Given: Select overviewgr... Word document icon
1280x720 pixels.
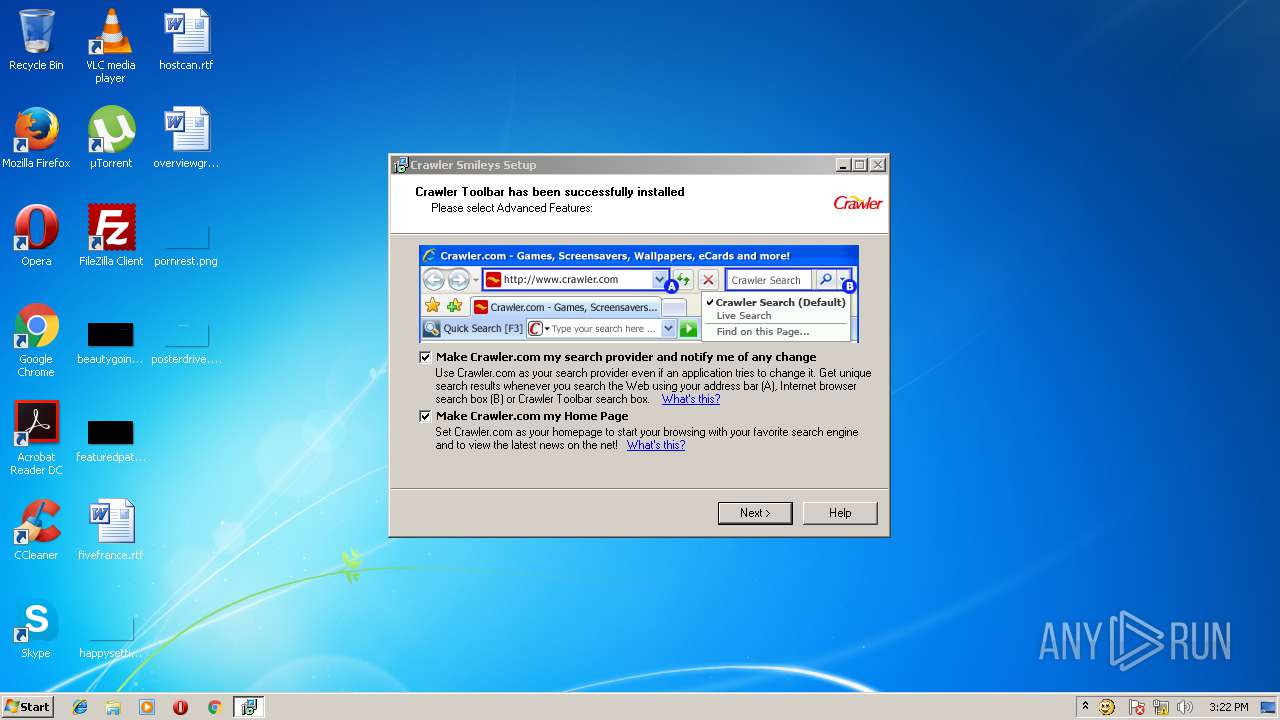Looking at the screenshot, I should point(186,138).
